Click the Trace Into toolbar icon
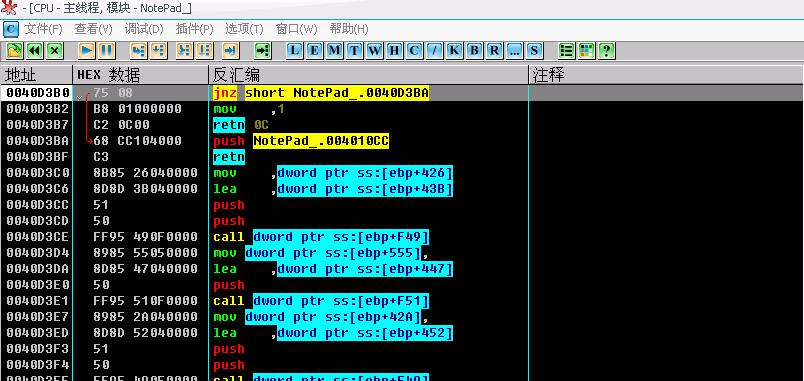Viewport: 804px width, 381px height. click(x=185, y=50)
